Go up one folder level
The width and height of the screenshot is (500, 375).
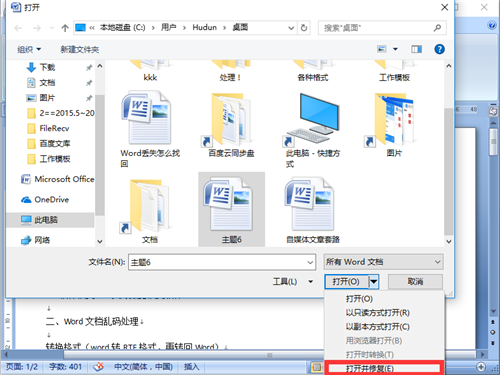[x=65, y=28]
